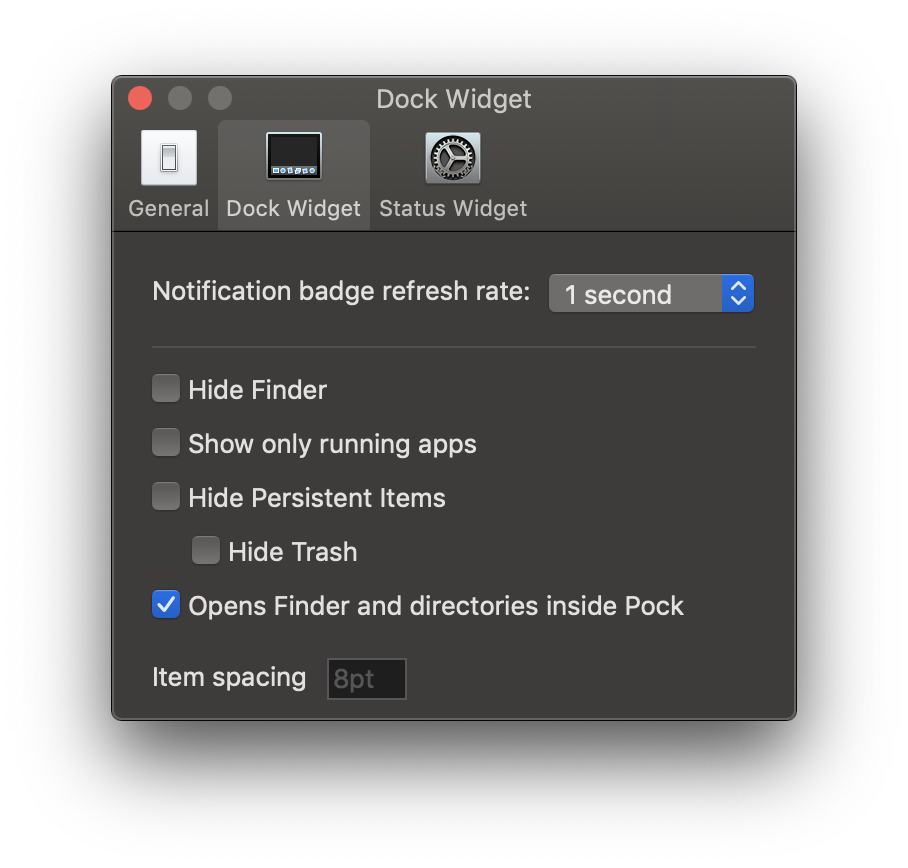Switch to the General tab label
Image resolution: width=908 pixels, height=868 pixels.
point(169,208)
